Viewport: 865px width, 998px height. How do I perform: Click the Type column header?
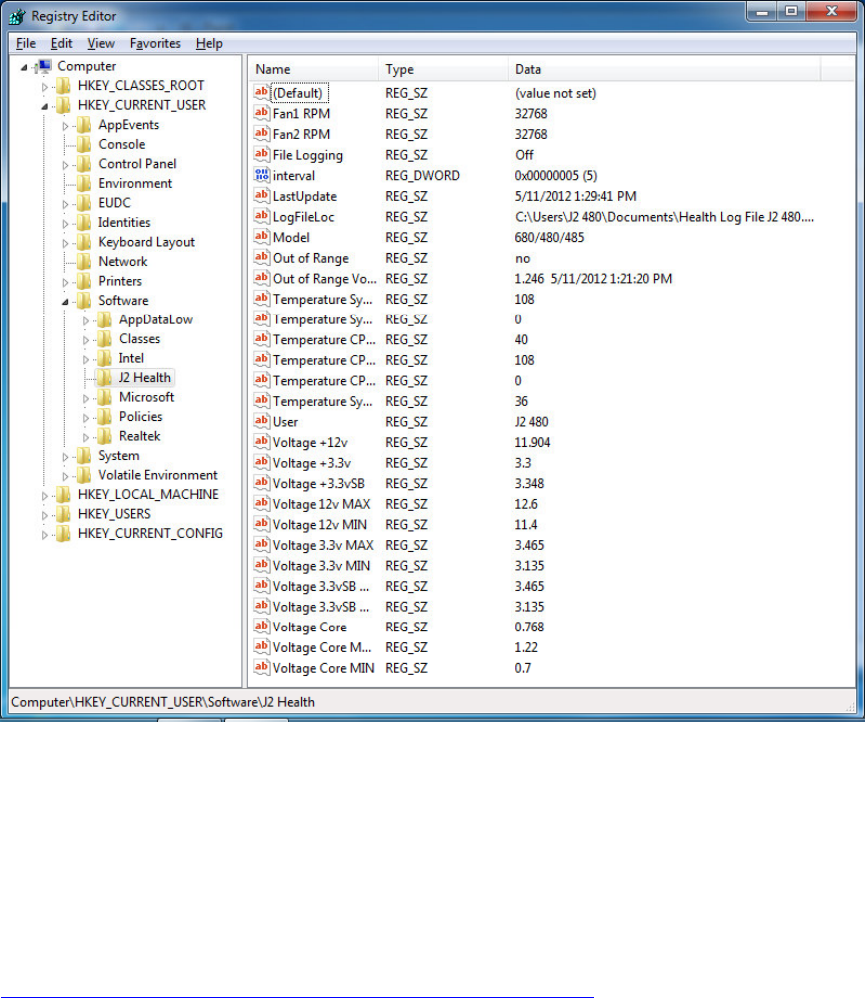pos(444,69)
